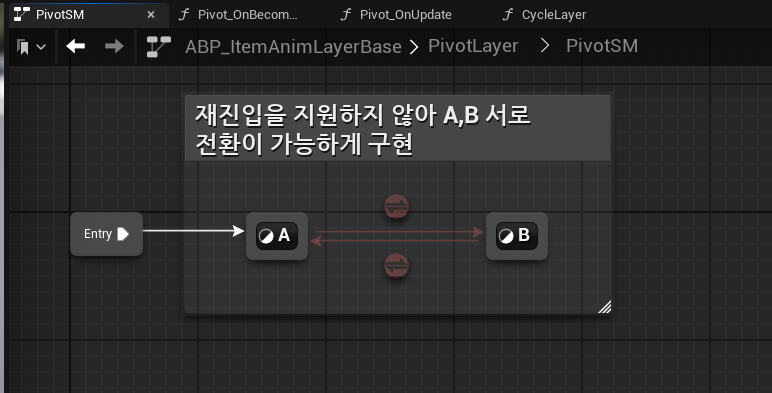The height and width of the screenshot is (393, 772).
Task: Click the function icon on Pivot_OnBecom... tab
Action: 184,14
